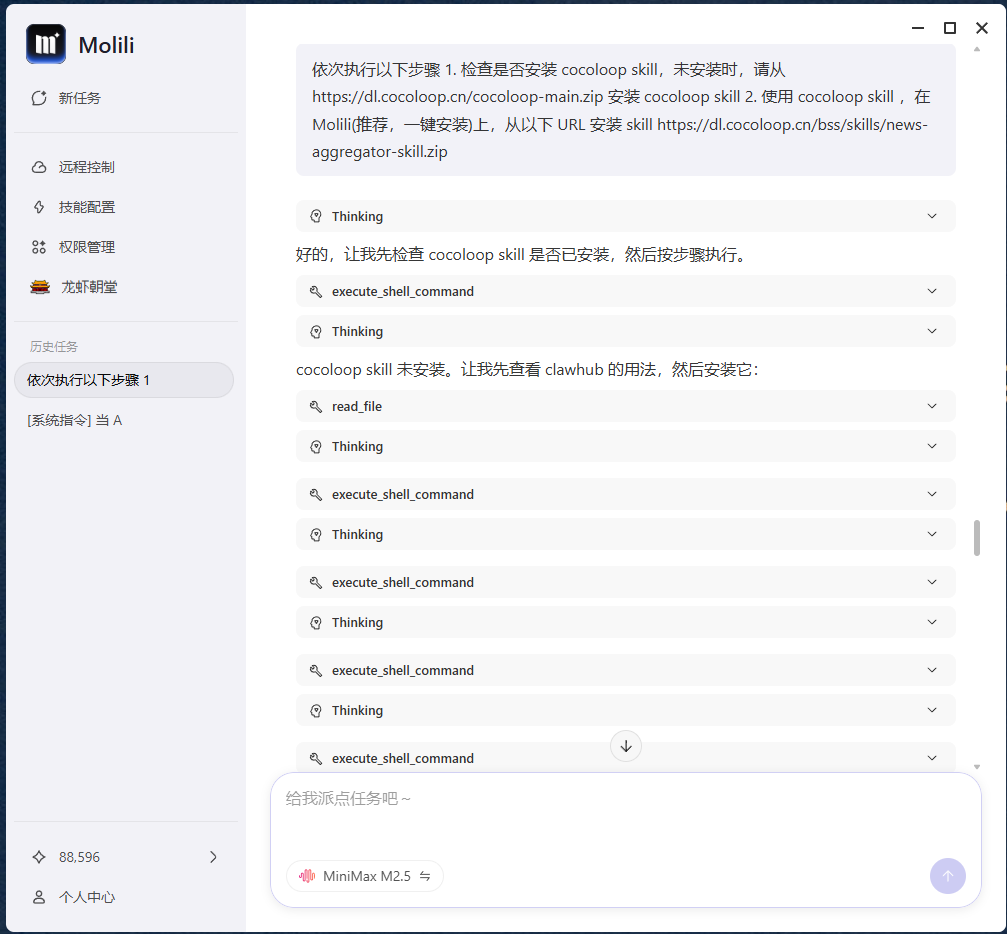Viewport: 1007px width, 934px height.
Task: Select history task 依次执行以下步骤 1
Action: point(124,380)
